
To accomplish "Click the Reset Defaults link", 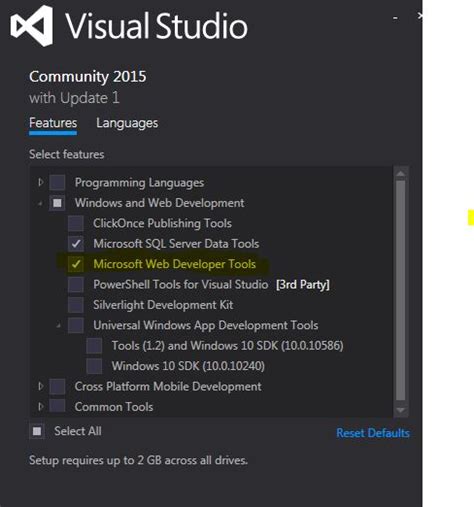I will point(373,433).
